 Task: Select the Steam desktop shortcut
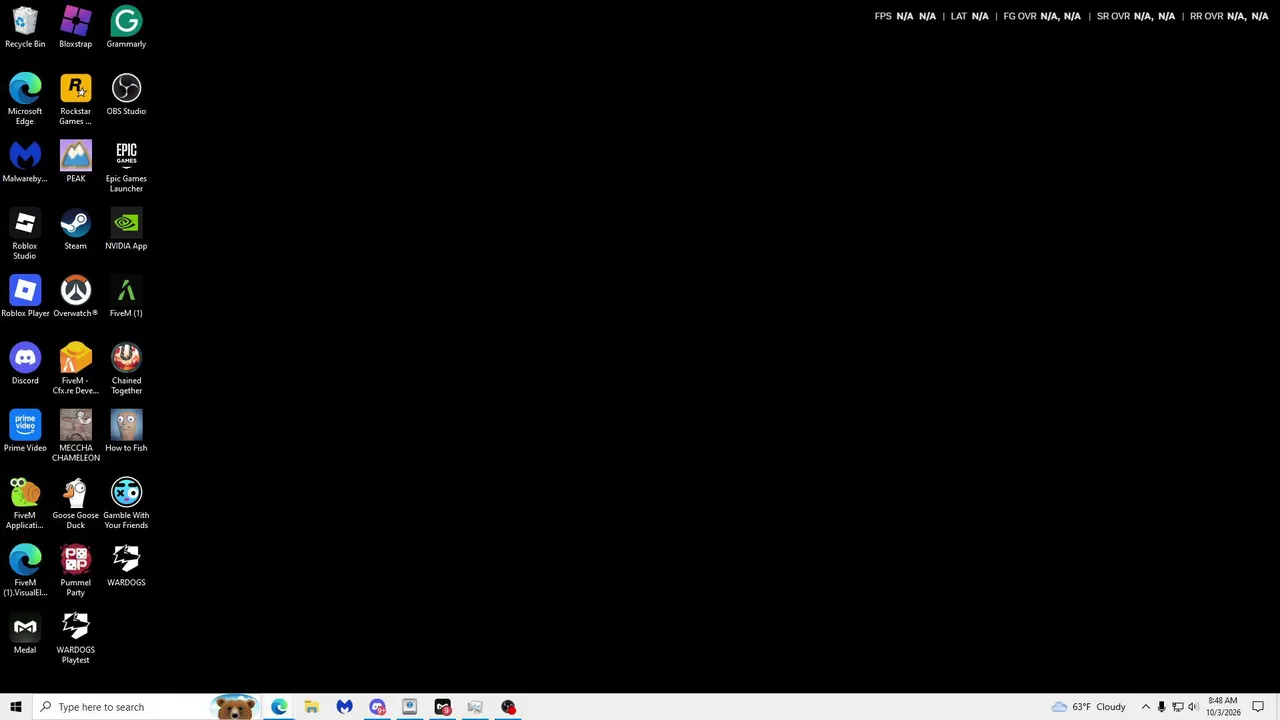(x=75, y=230)
